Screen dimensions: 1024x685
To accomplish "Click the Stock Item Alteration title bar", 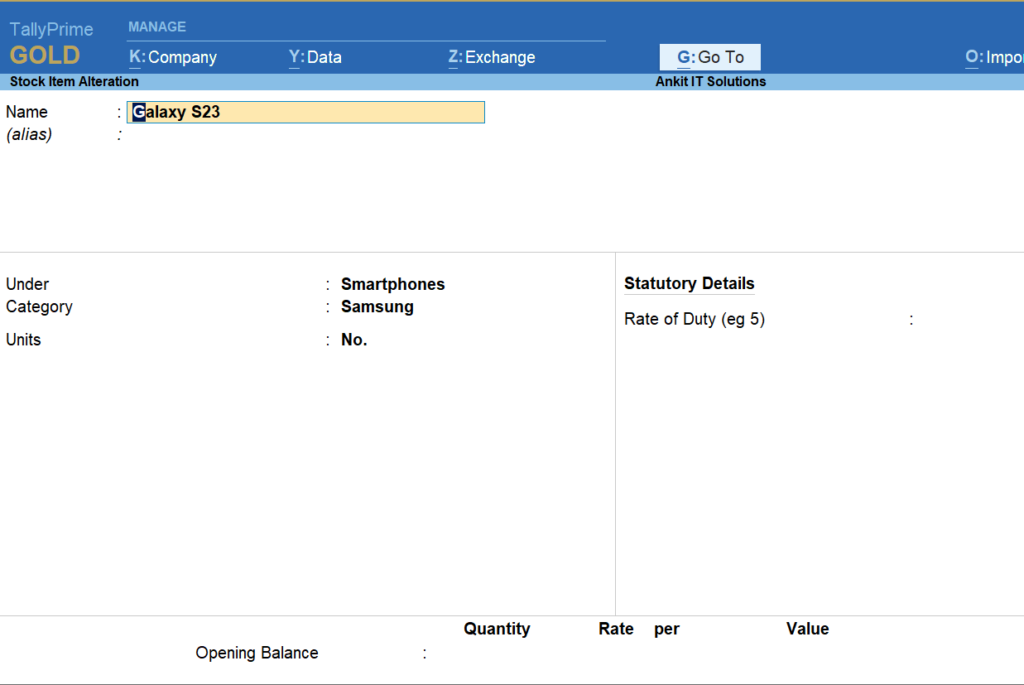I will [73, 81].
